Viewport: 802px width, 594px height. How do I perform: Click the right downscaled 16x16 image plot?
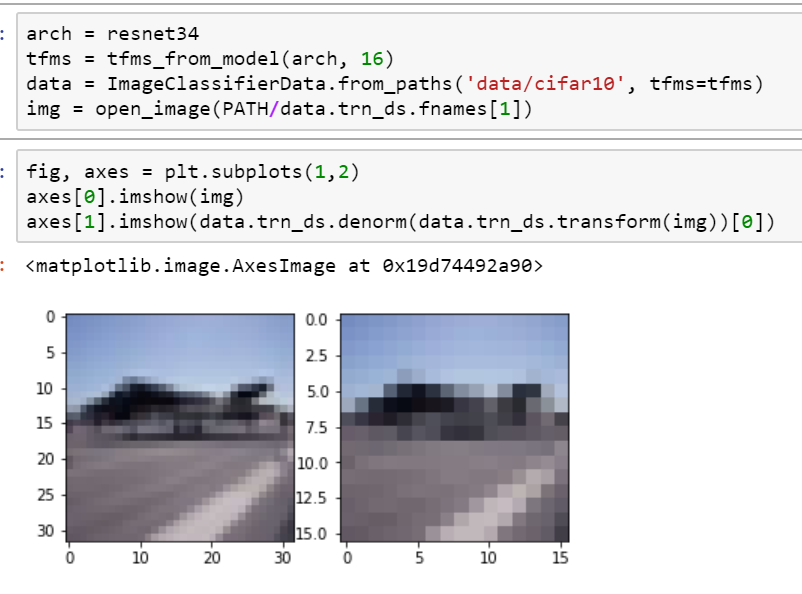coord(455,427)
